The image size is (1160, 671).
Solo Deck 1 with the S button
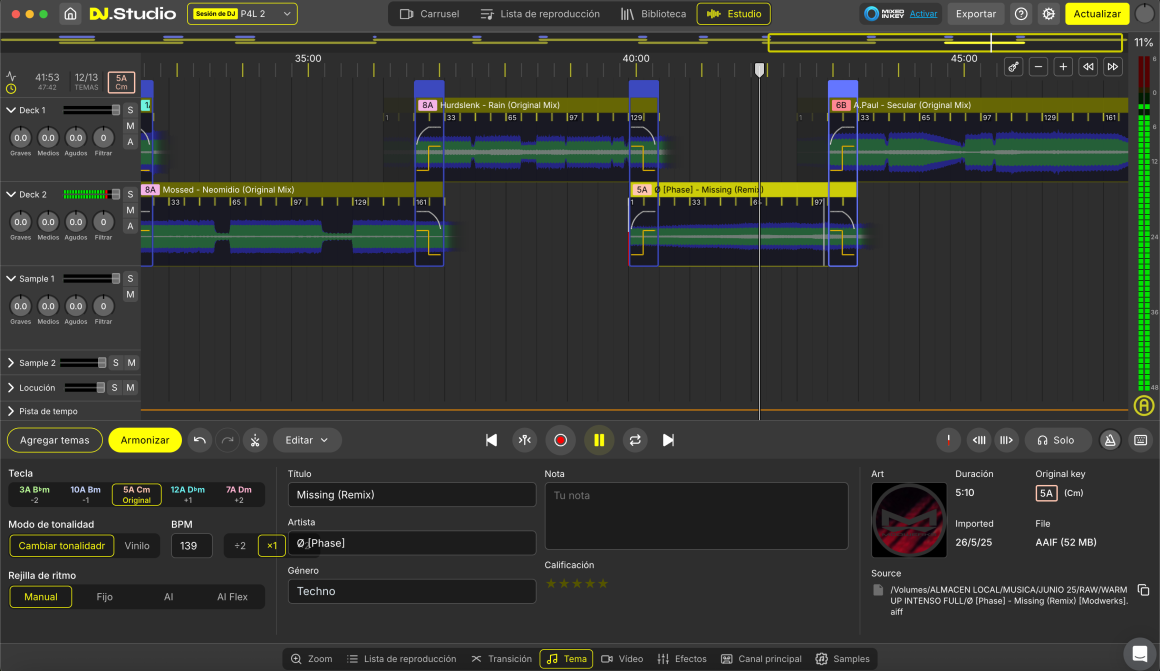[x=130, y=110]
